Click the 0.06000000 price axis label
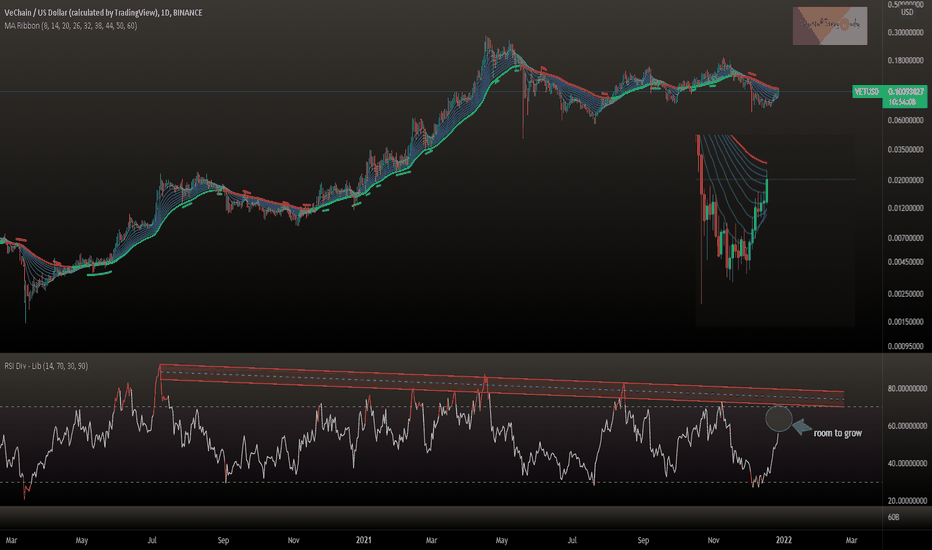 pyautogui.click(x=905, y=121)
